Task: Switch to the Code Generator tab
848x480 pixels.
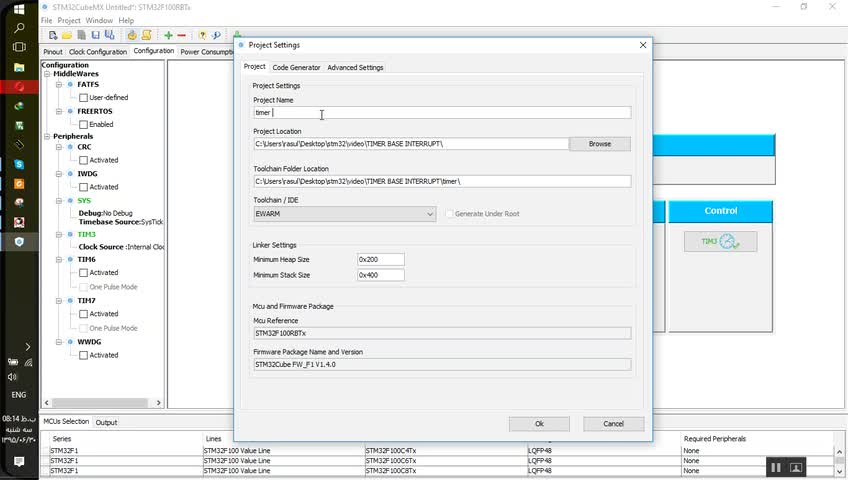Action: click(296, 68)
